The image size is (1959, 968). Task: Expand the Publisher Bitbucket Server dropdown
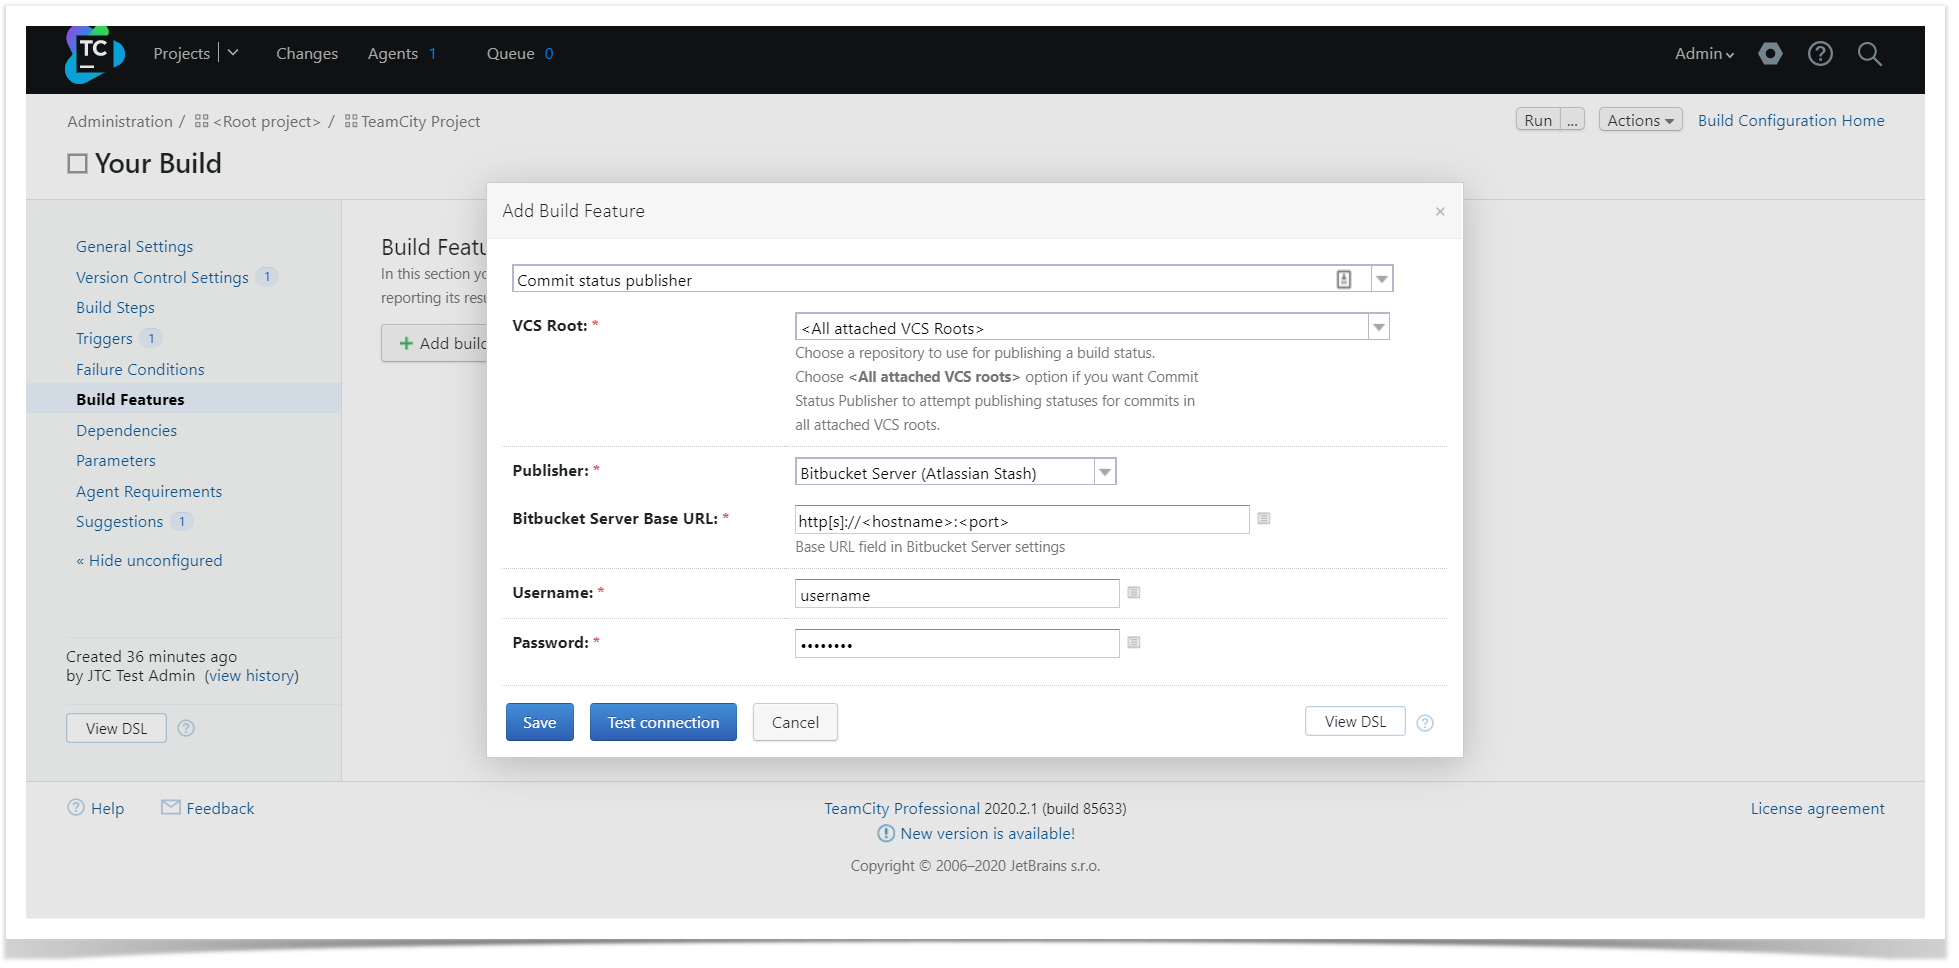[1105, 472]
